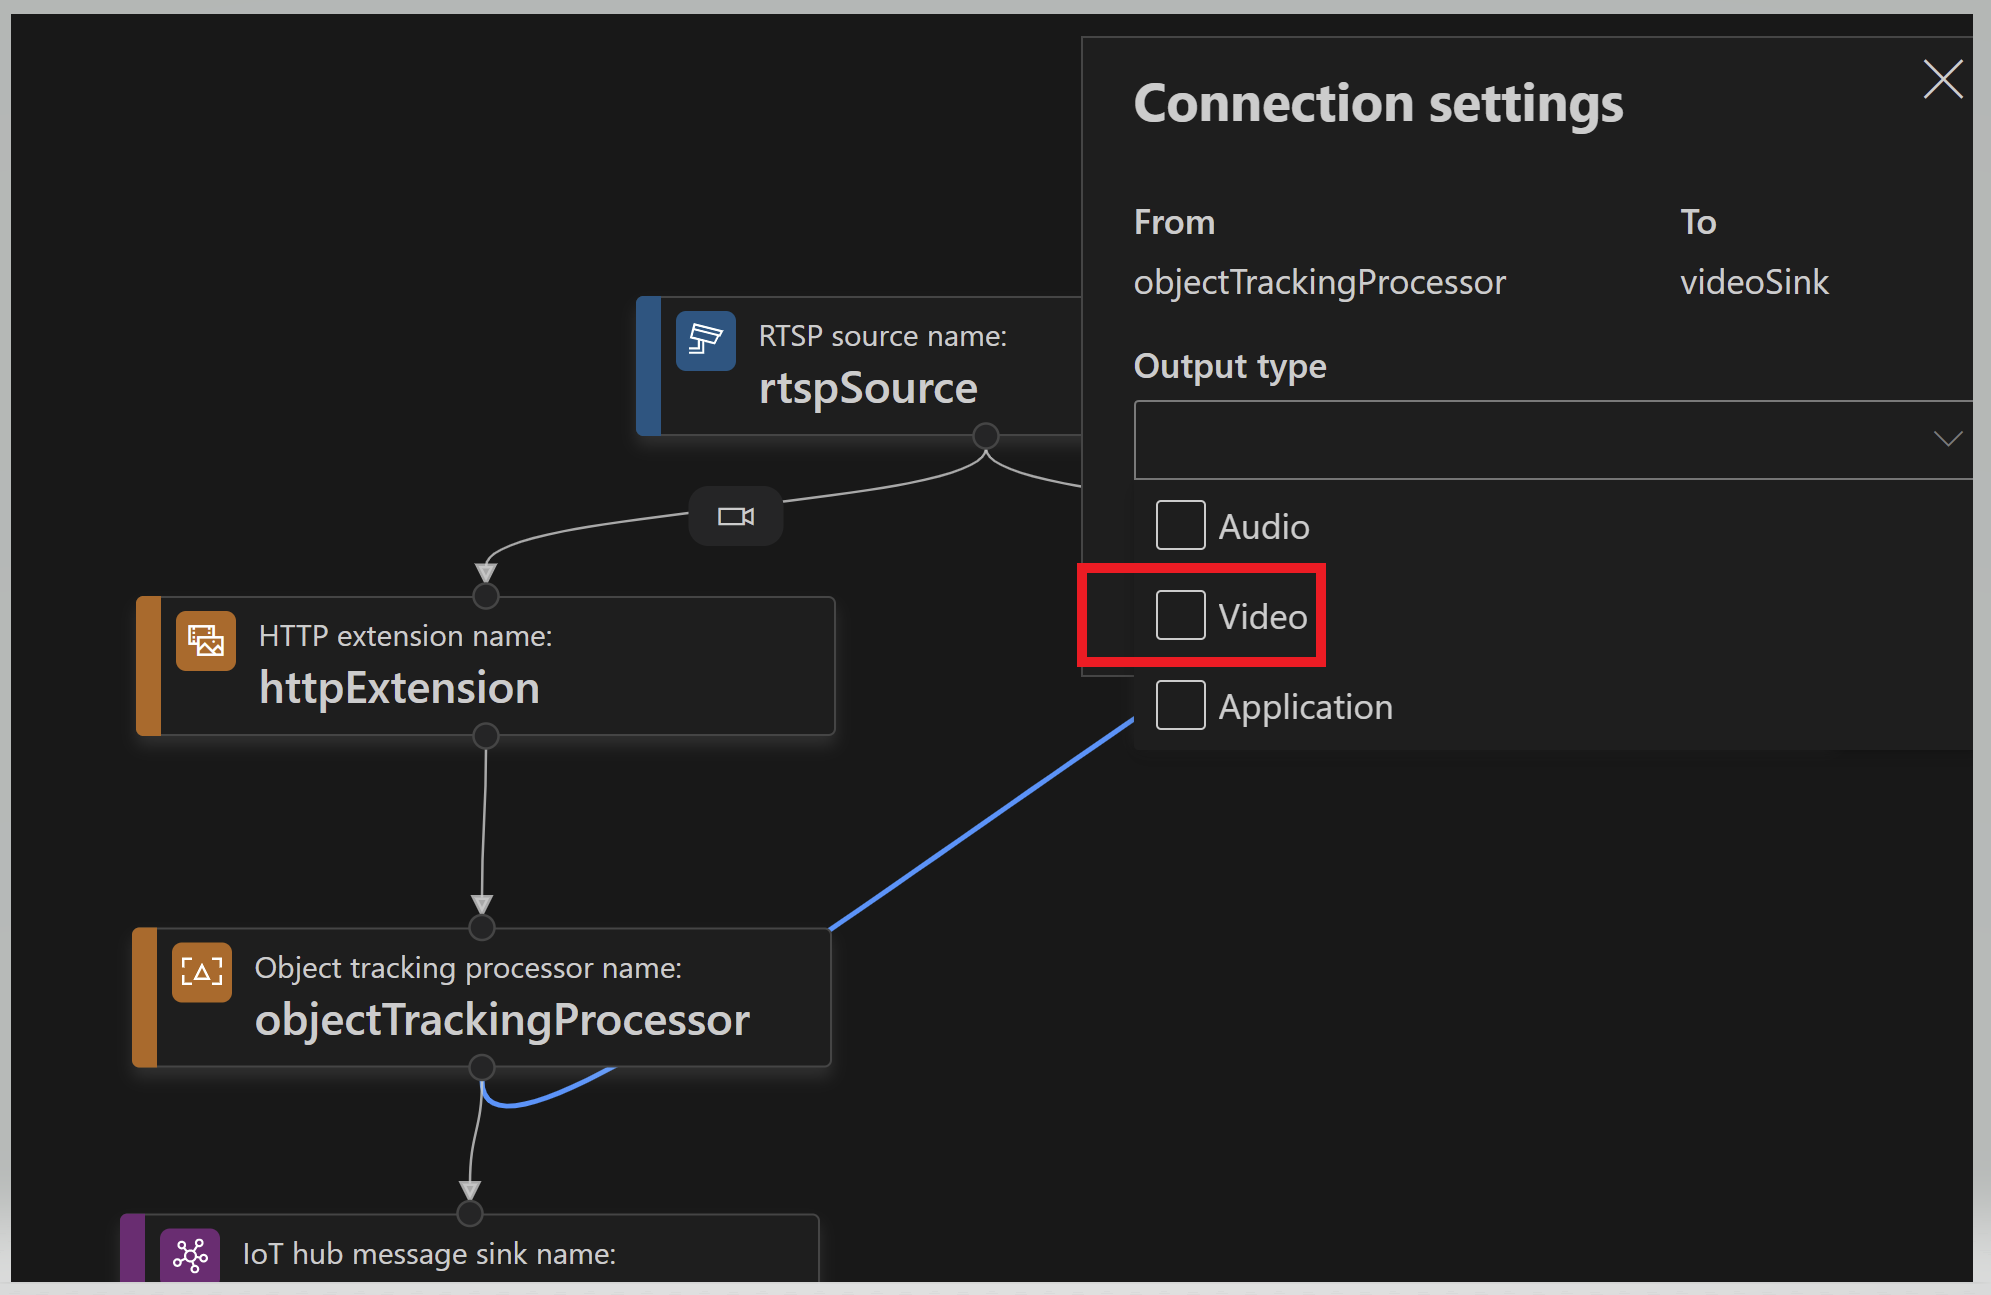Close the Connection settings panel
The width and height of the screenshot is (1991, 1295).
(1942, 79)
